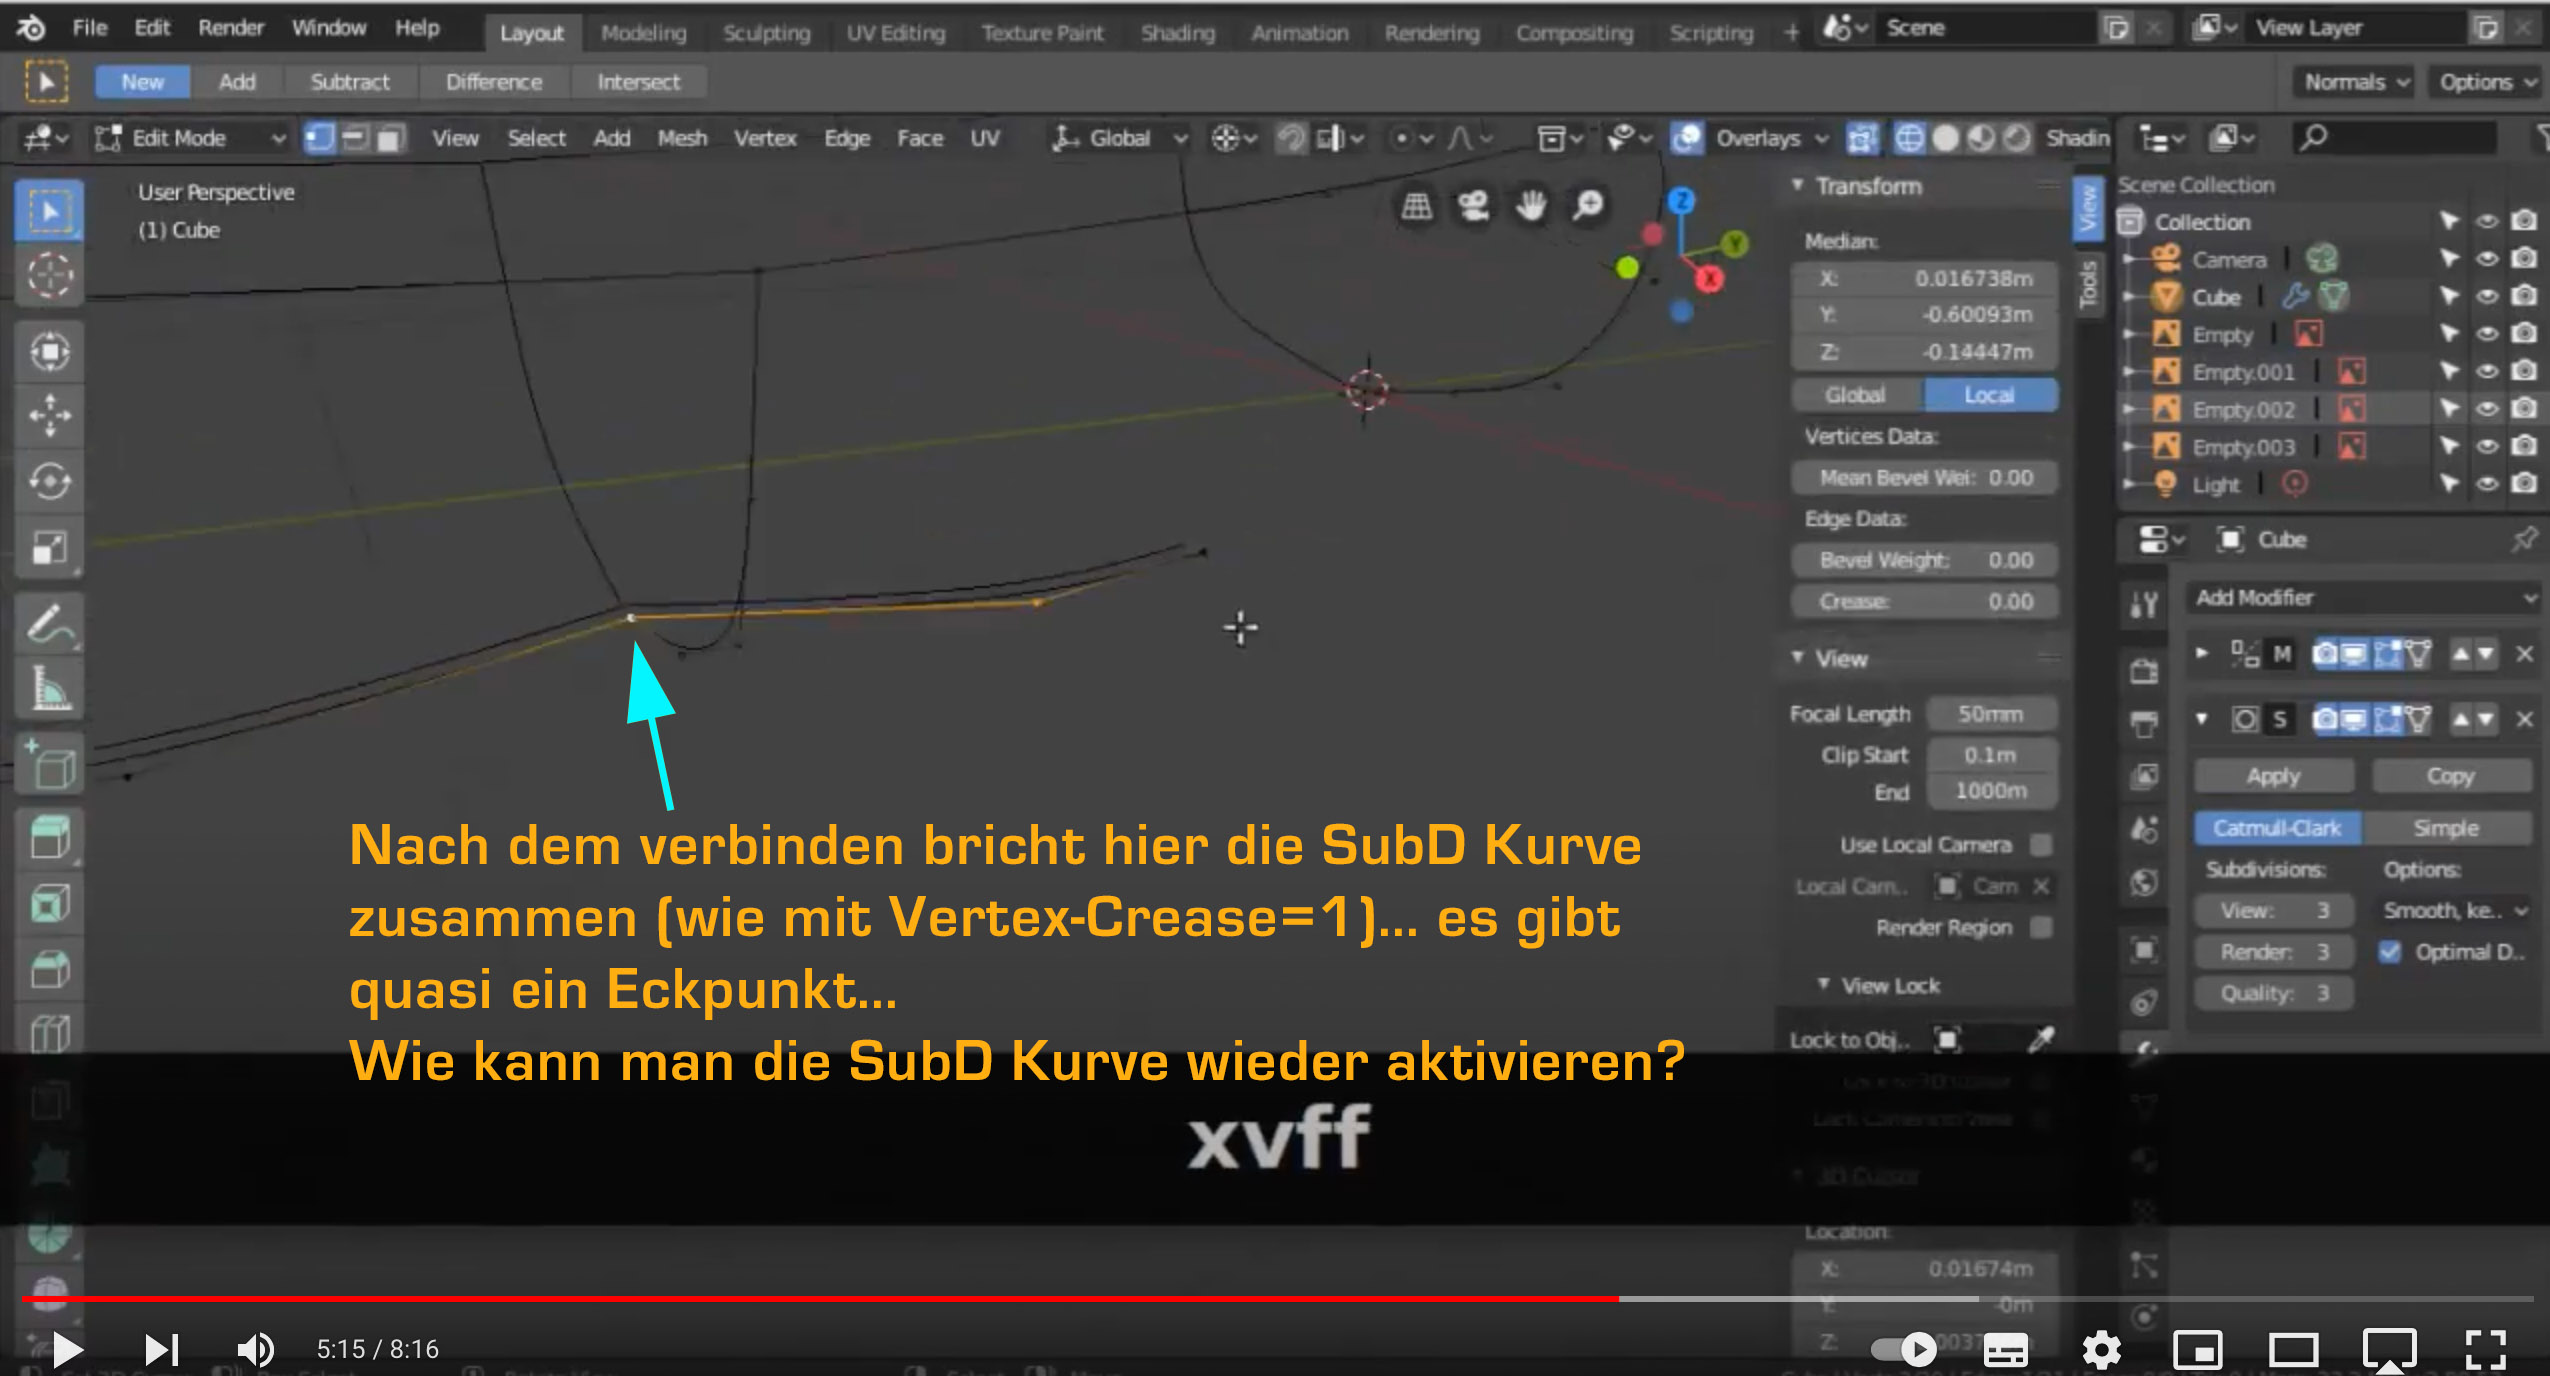Switch to the Sculpting workspace tab
Image resolution: width=2550 pixels, height=1376 pixels.
click(766, 33)
